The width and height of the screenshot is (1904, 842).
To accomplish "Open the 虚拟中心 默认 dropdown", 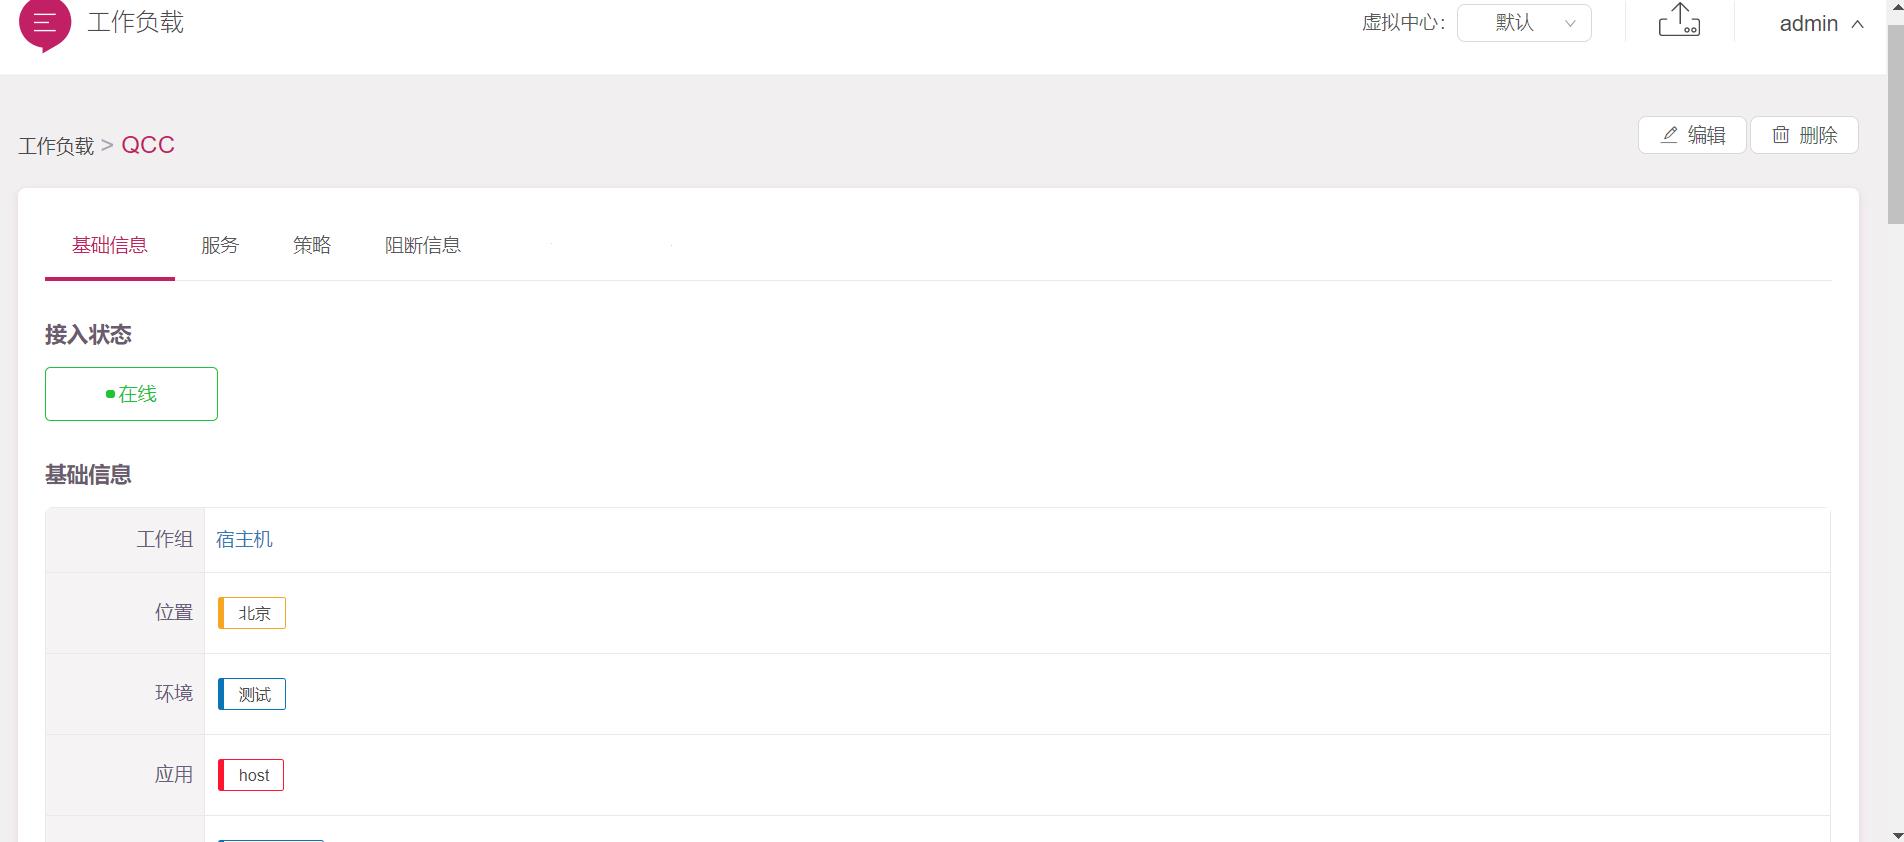I will (x=1523, y=23).
